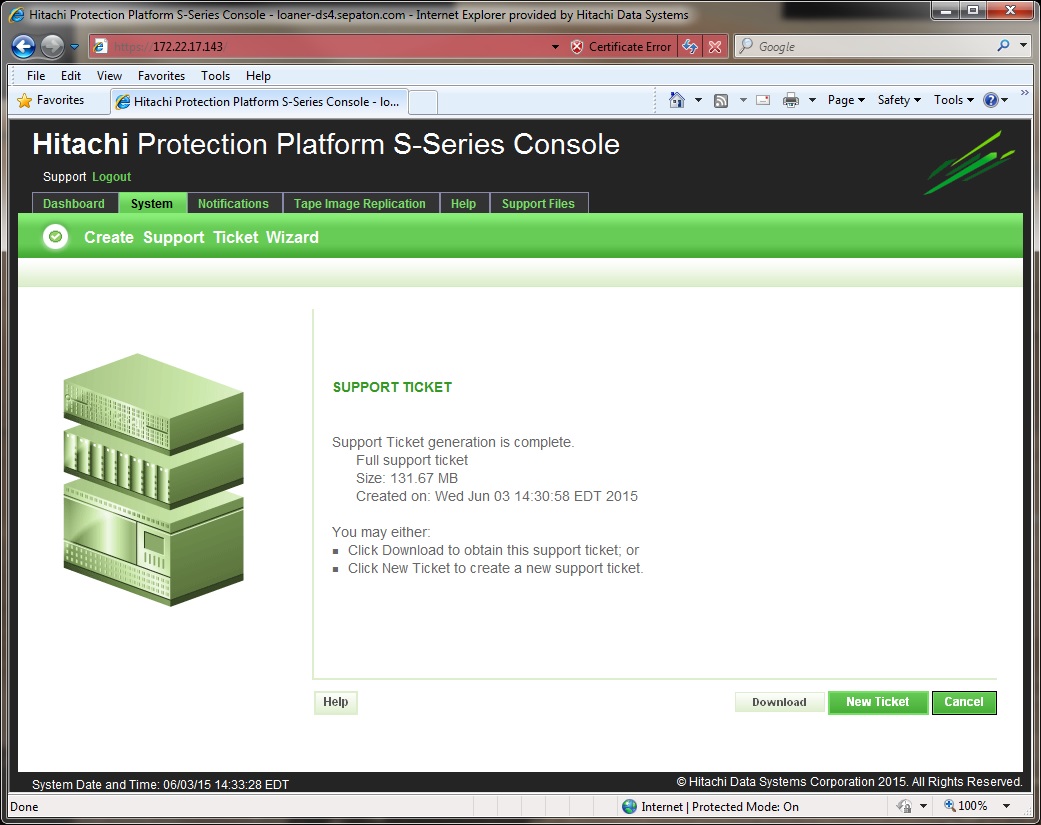This screenshot has width=1041, height=825.
Task: Open the Favorites menu
Action: (161, 76)
